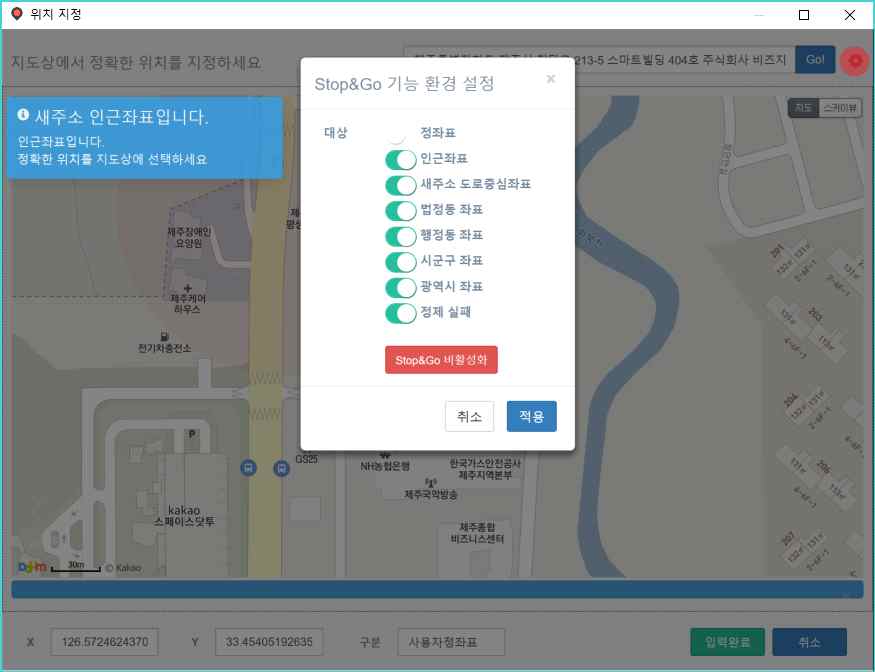Click the 구분 사용자정좌표 field

(451, 642)
